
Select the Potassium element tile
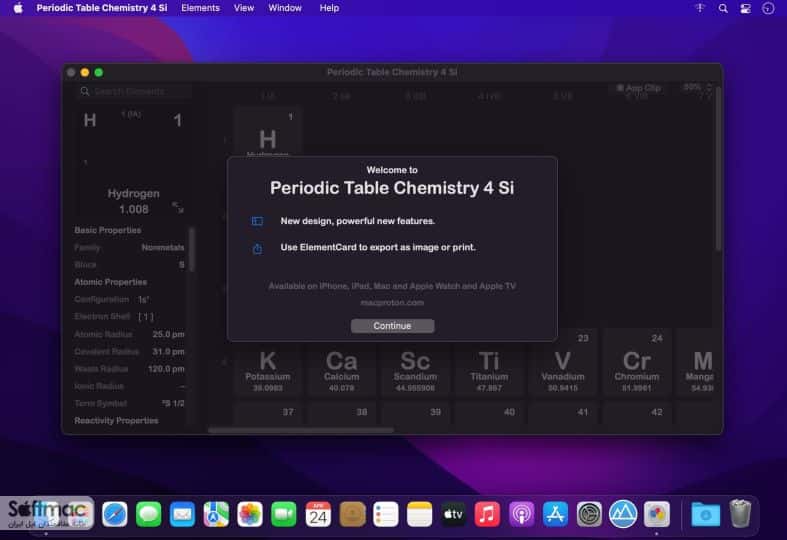click(268, 370)
